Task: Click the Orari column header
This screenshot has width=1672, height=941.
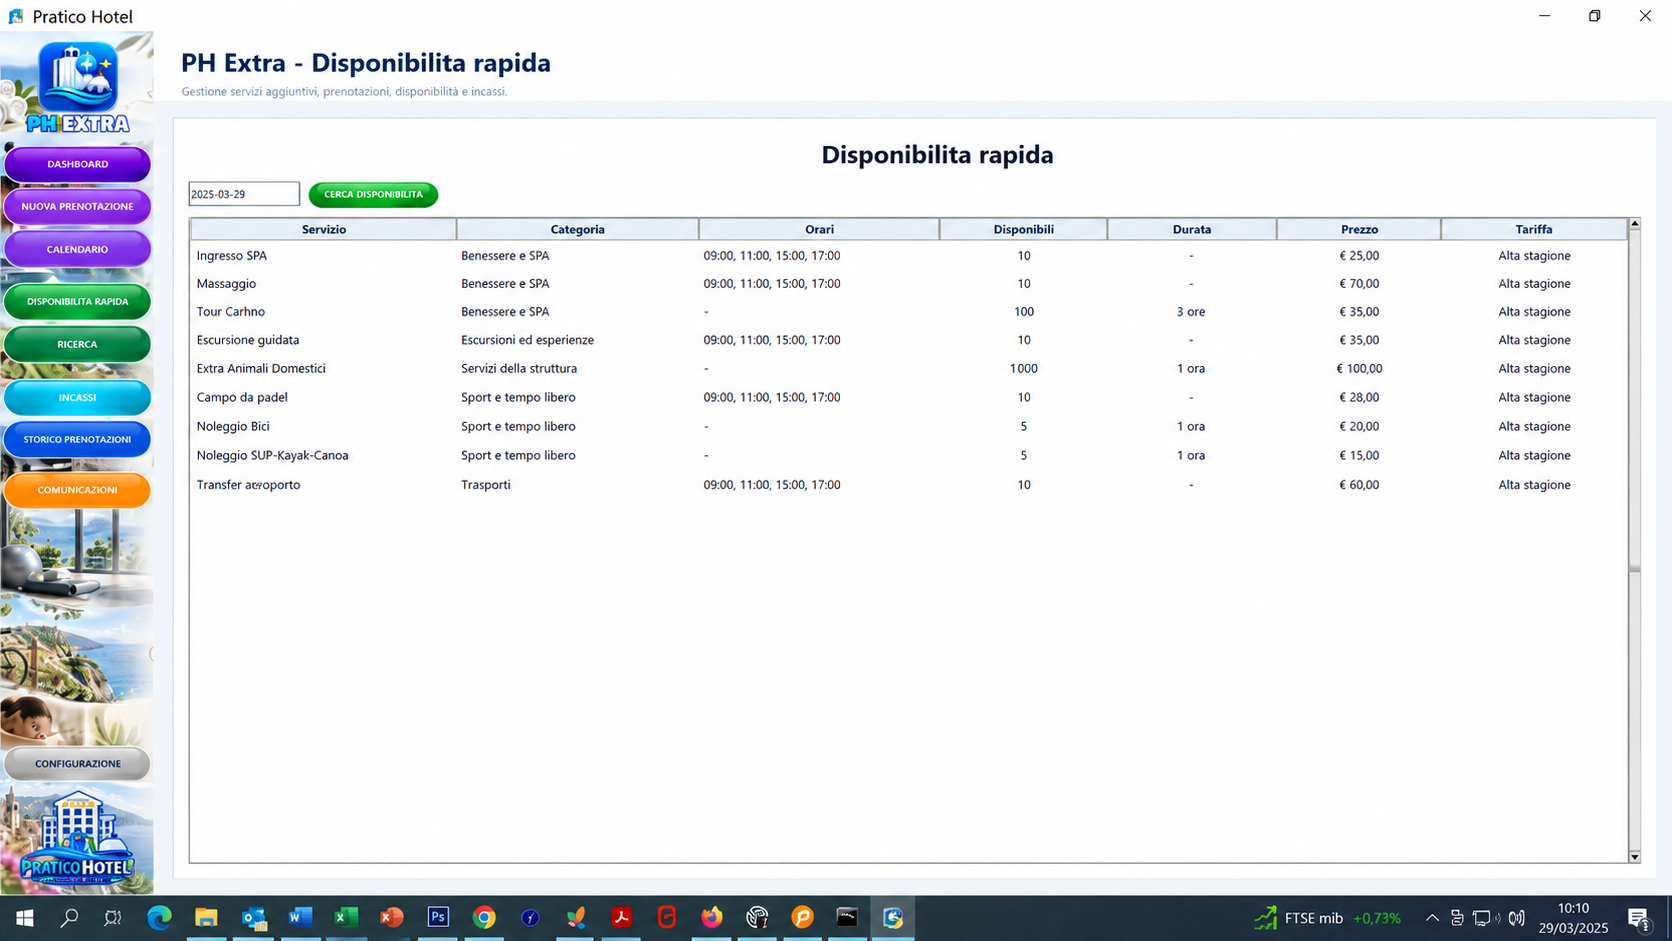Action: 819,229
